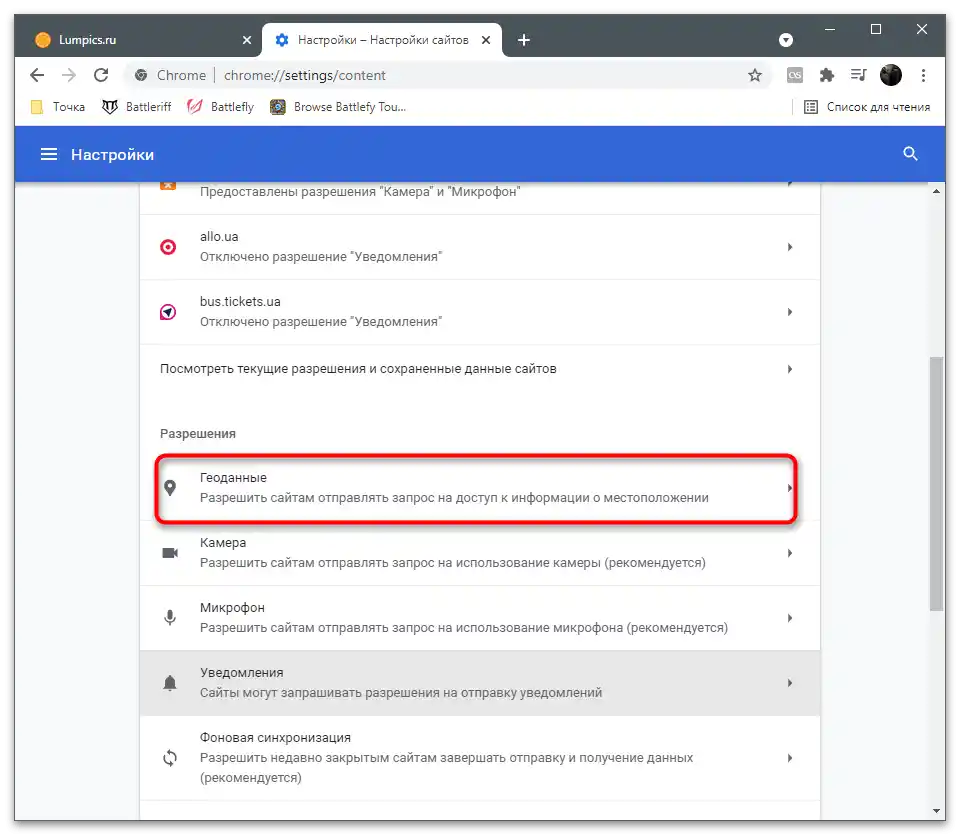This screenshot has height=835, width=960.
Task: Expand bus.tickets.ua permissions arrow
Action: 790,312
